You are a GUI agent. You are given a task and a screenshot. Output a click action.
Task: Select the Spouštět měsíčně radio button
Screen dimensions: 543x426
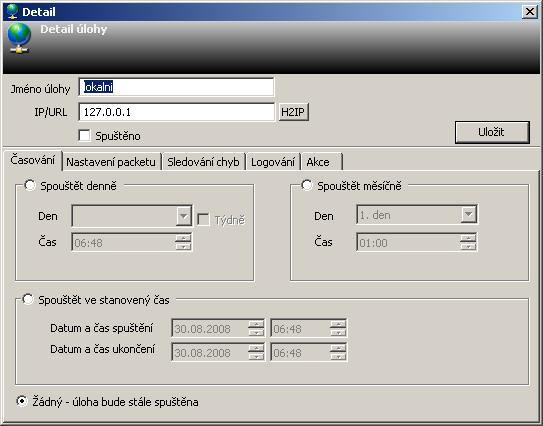click(x=307, y=185)
